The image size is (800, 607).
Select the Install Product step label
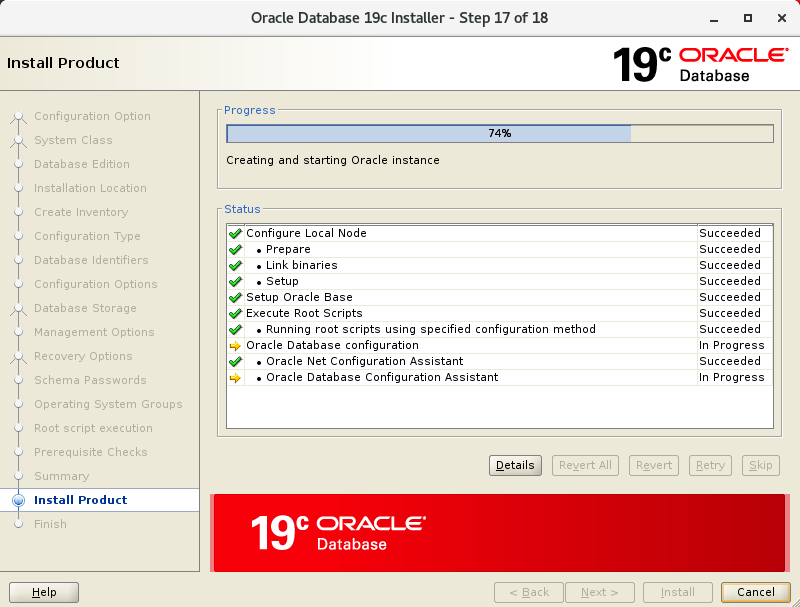coord(81,500)
